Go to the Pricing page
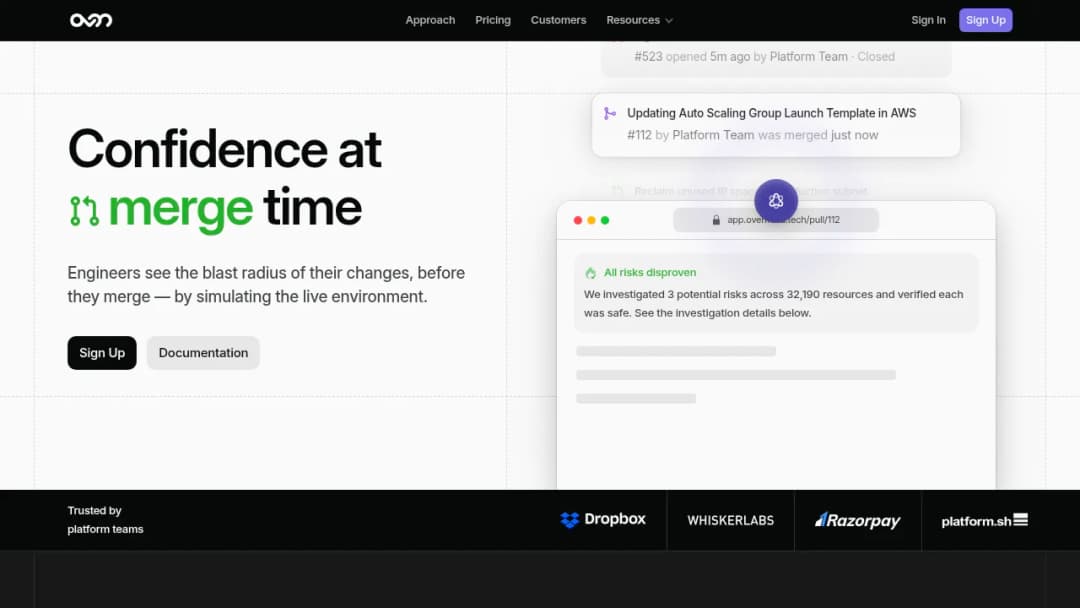 (493, 20)
